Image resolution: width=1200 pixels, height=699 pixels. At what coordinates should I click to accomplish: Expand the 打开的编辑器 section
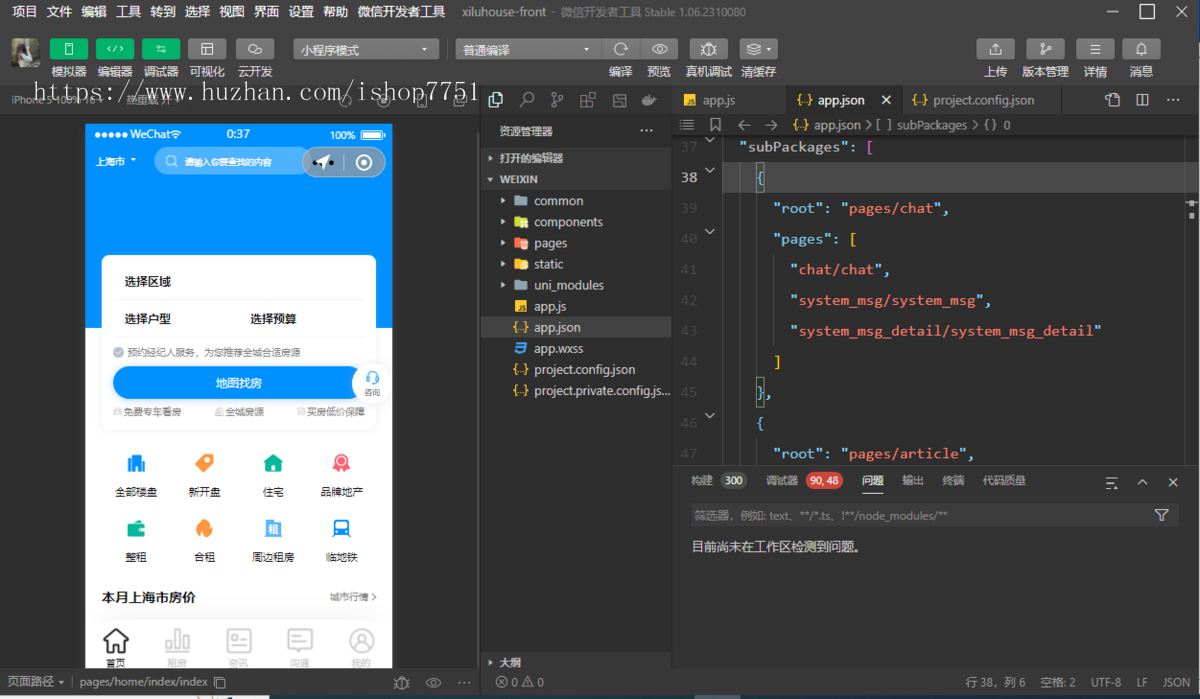pyautogui.click(x=576, y=158)
